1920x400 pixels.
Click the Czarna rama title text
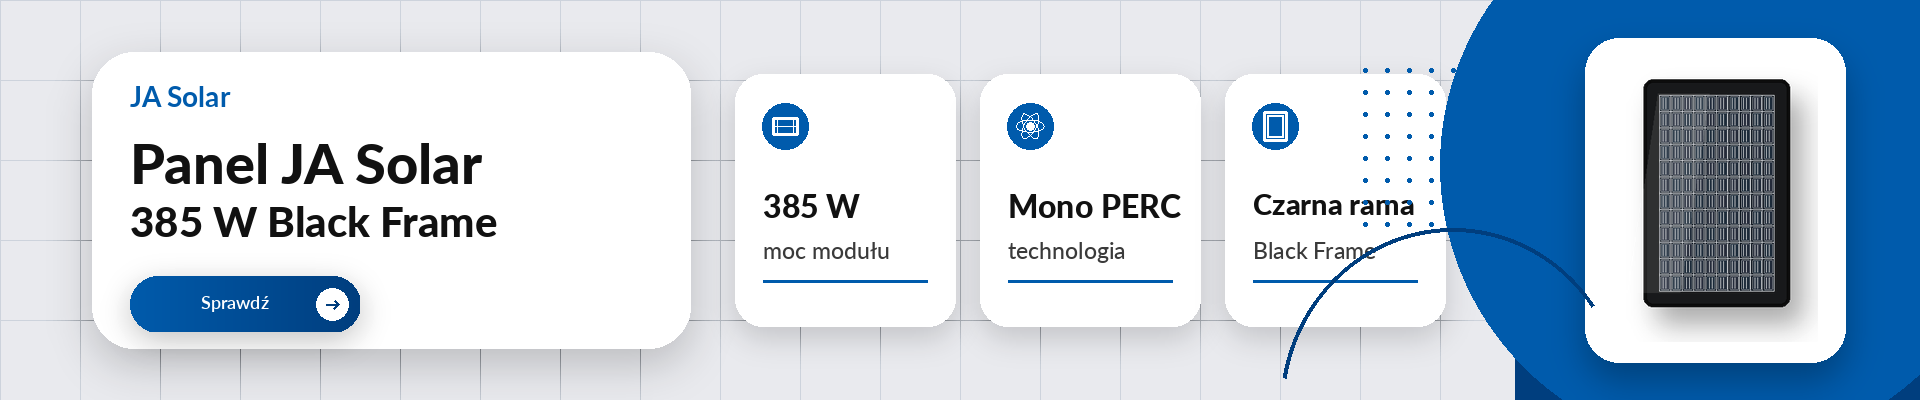pyautogui.click(x=1333, y=206)
